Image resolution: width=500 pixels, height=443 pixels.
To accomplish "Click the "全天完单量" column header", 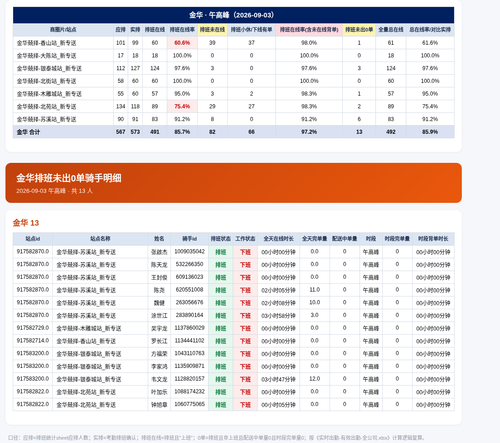I will pos(314,239).
